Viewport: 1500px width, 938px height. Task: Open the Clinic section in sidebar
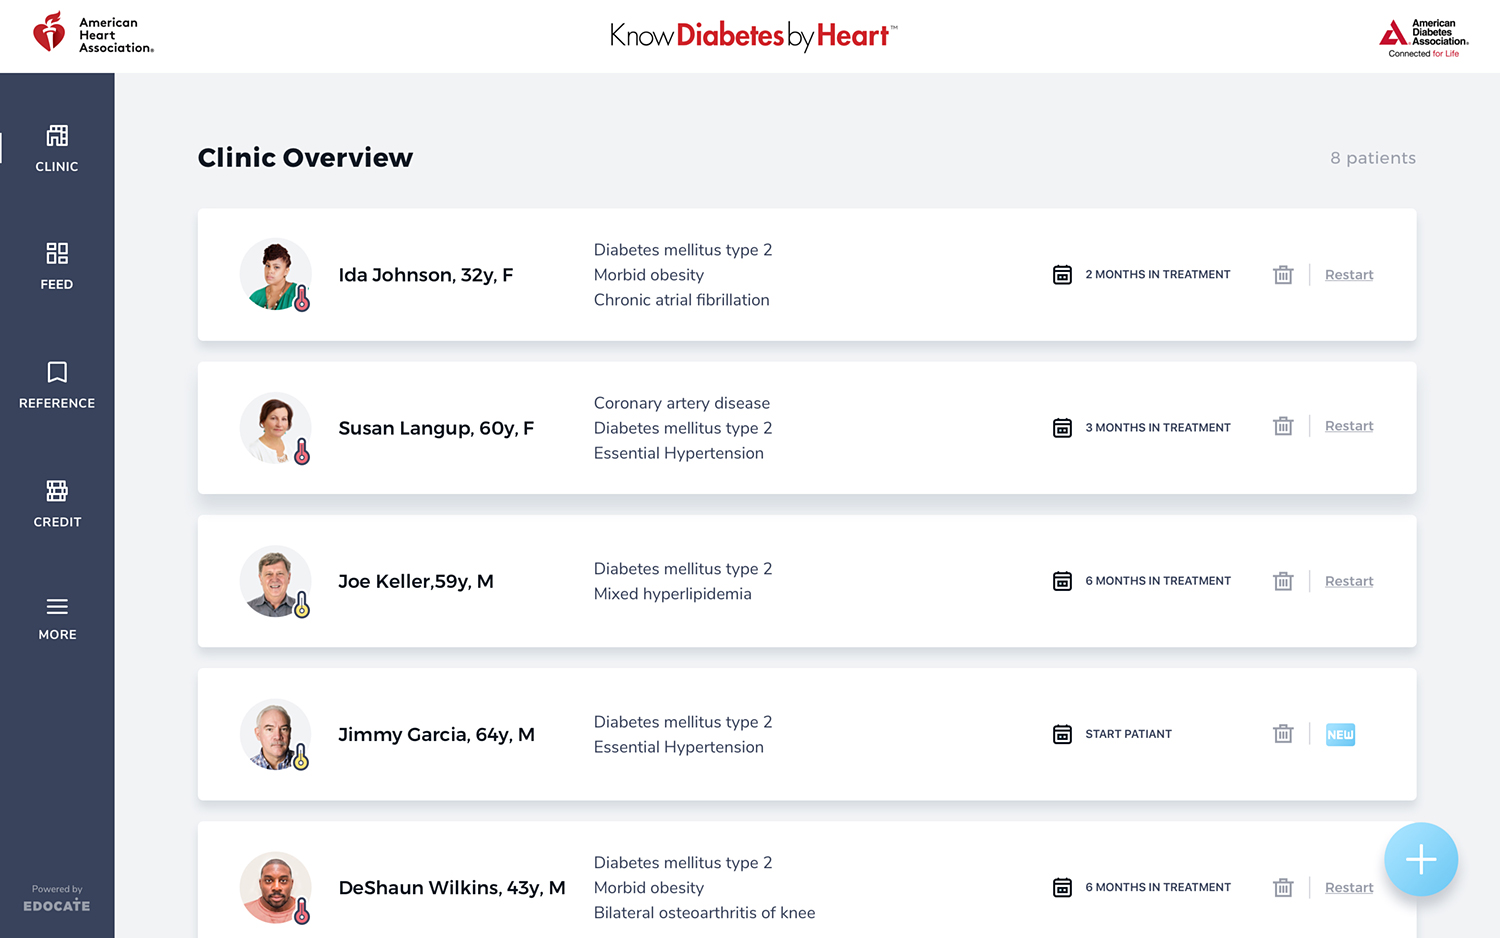57,148
